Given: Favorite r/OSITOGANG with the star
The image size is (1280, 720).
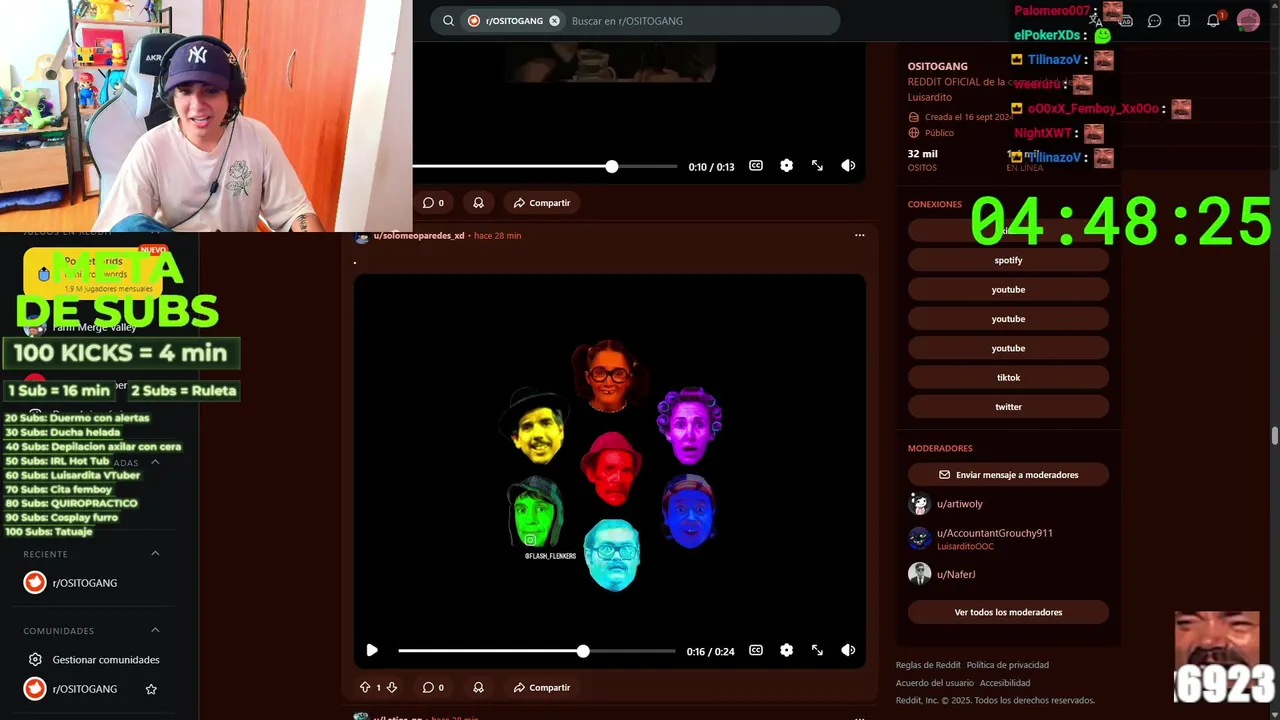Looking at the screenshot, I should click(151, 689).
